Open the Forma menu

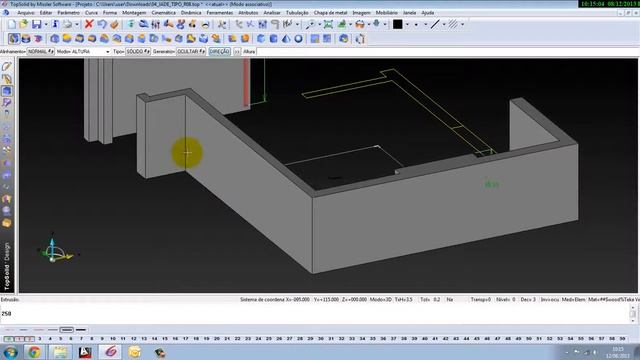110,13
